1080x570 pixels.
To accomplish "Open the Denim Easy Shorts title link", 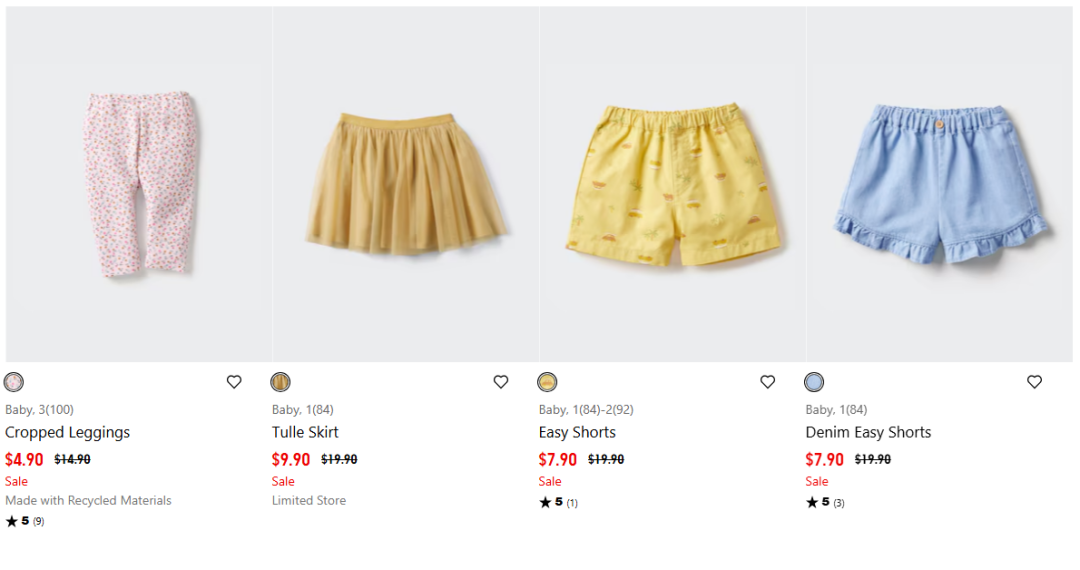I will pos(868,432).
